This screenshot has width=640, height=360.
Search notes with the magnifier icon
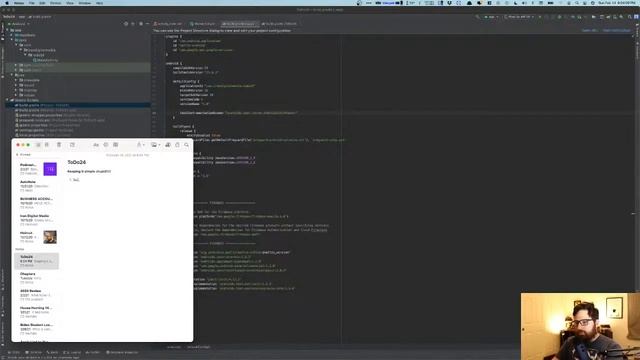[187, 145]
